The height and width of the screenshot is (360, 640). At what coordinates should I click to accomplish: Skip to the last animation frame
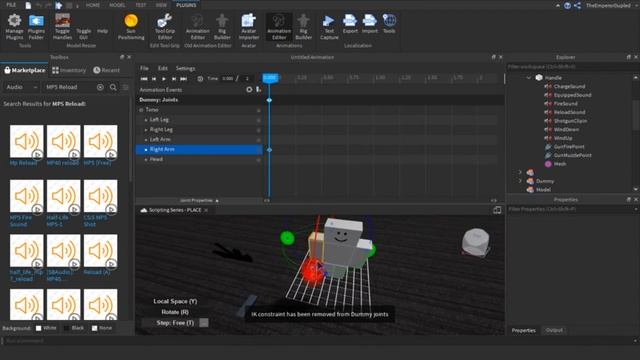point(184,79)
